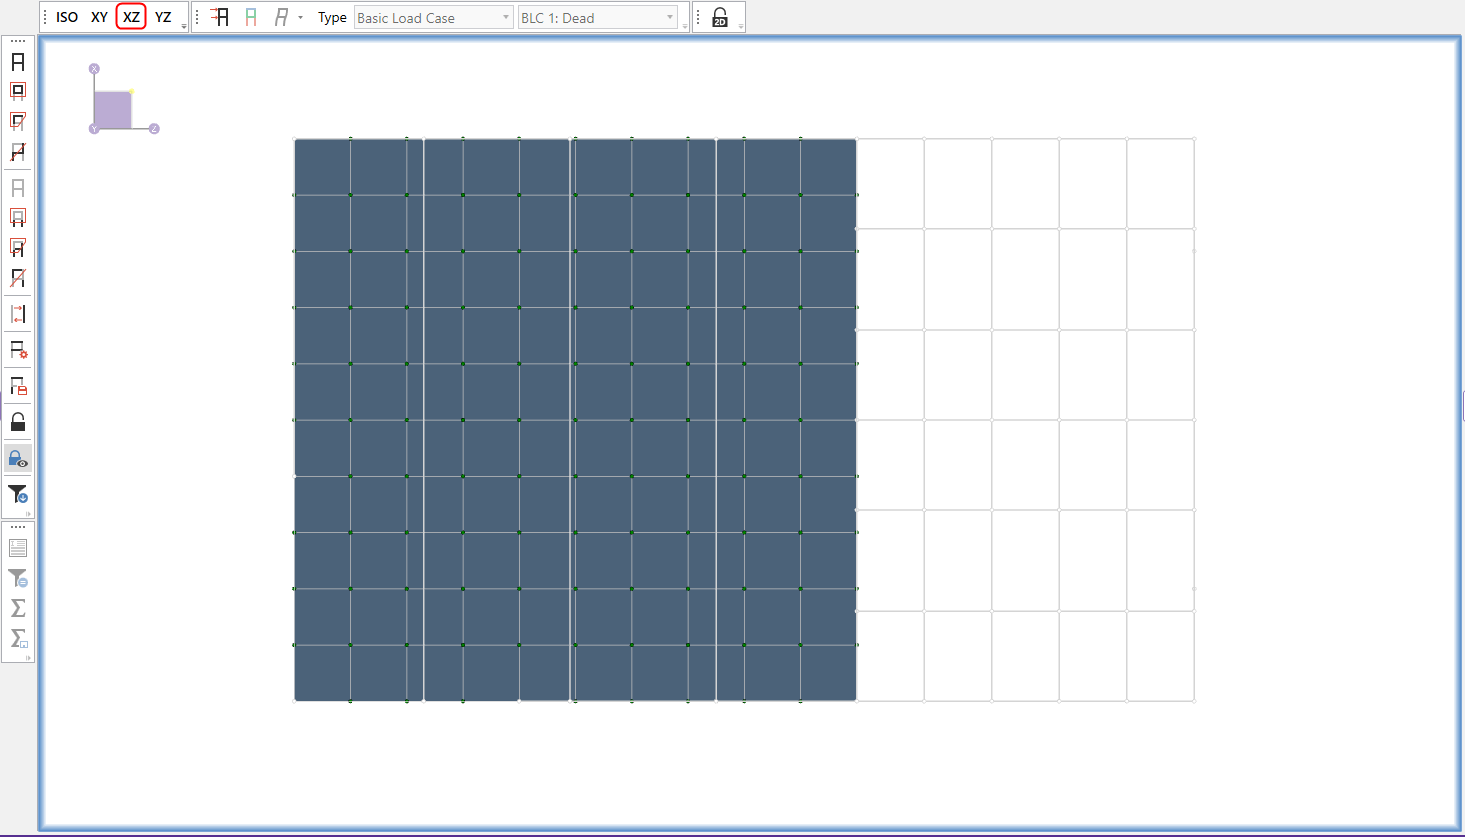Open the selection criteria settings tool
Viewport: 1465px width, 837px height.
click(17, 349)
